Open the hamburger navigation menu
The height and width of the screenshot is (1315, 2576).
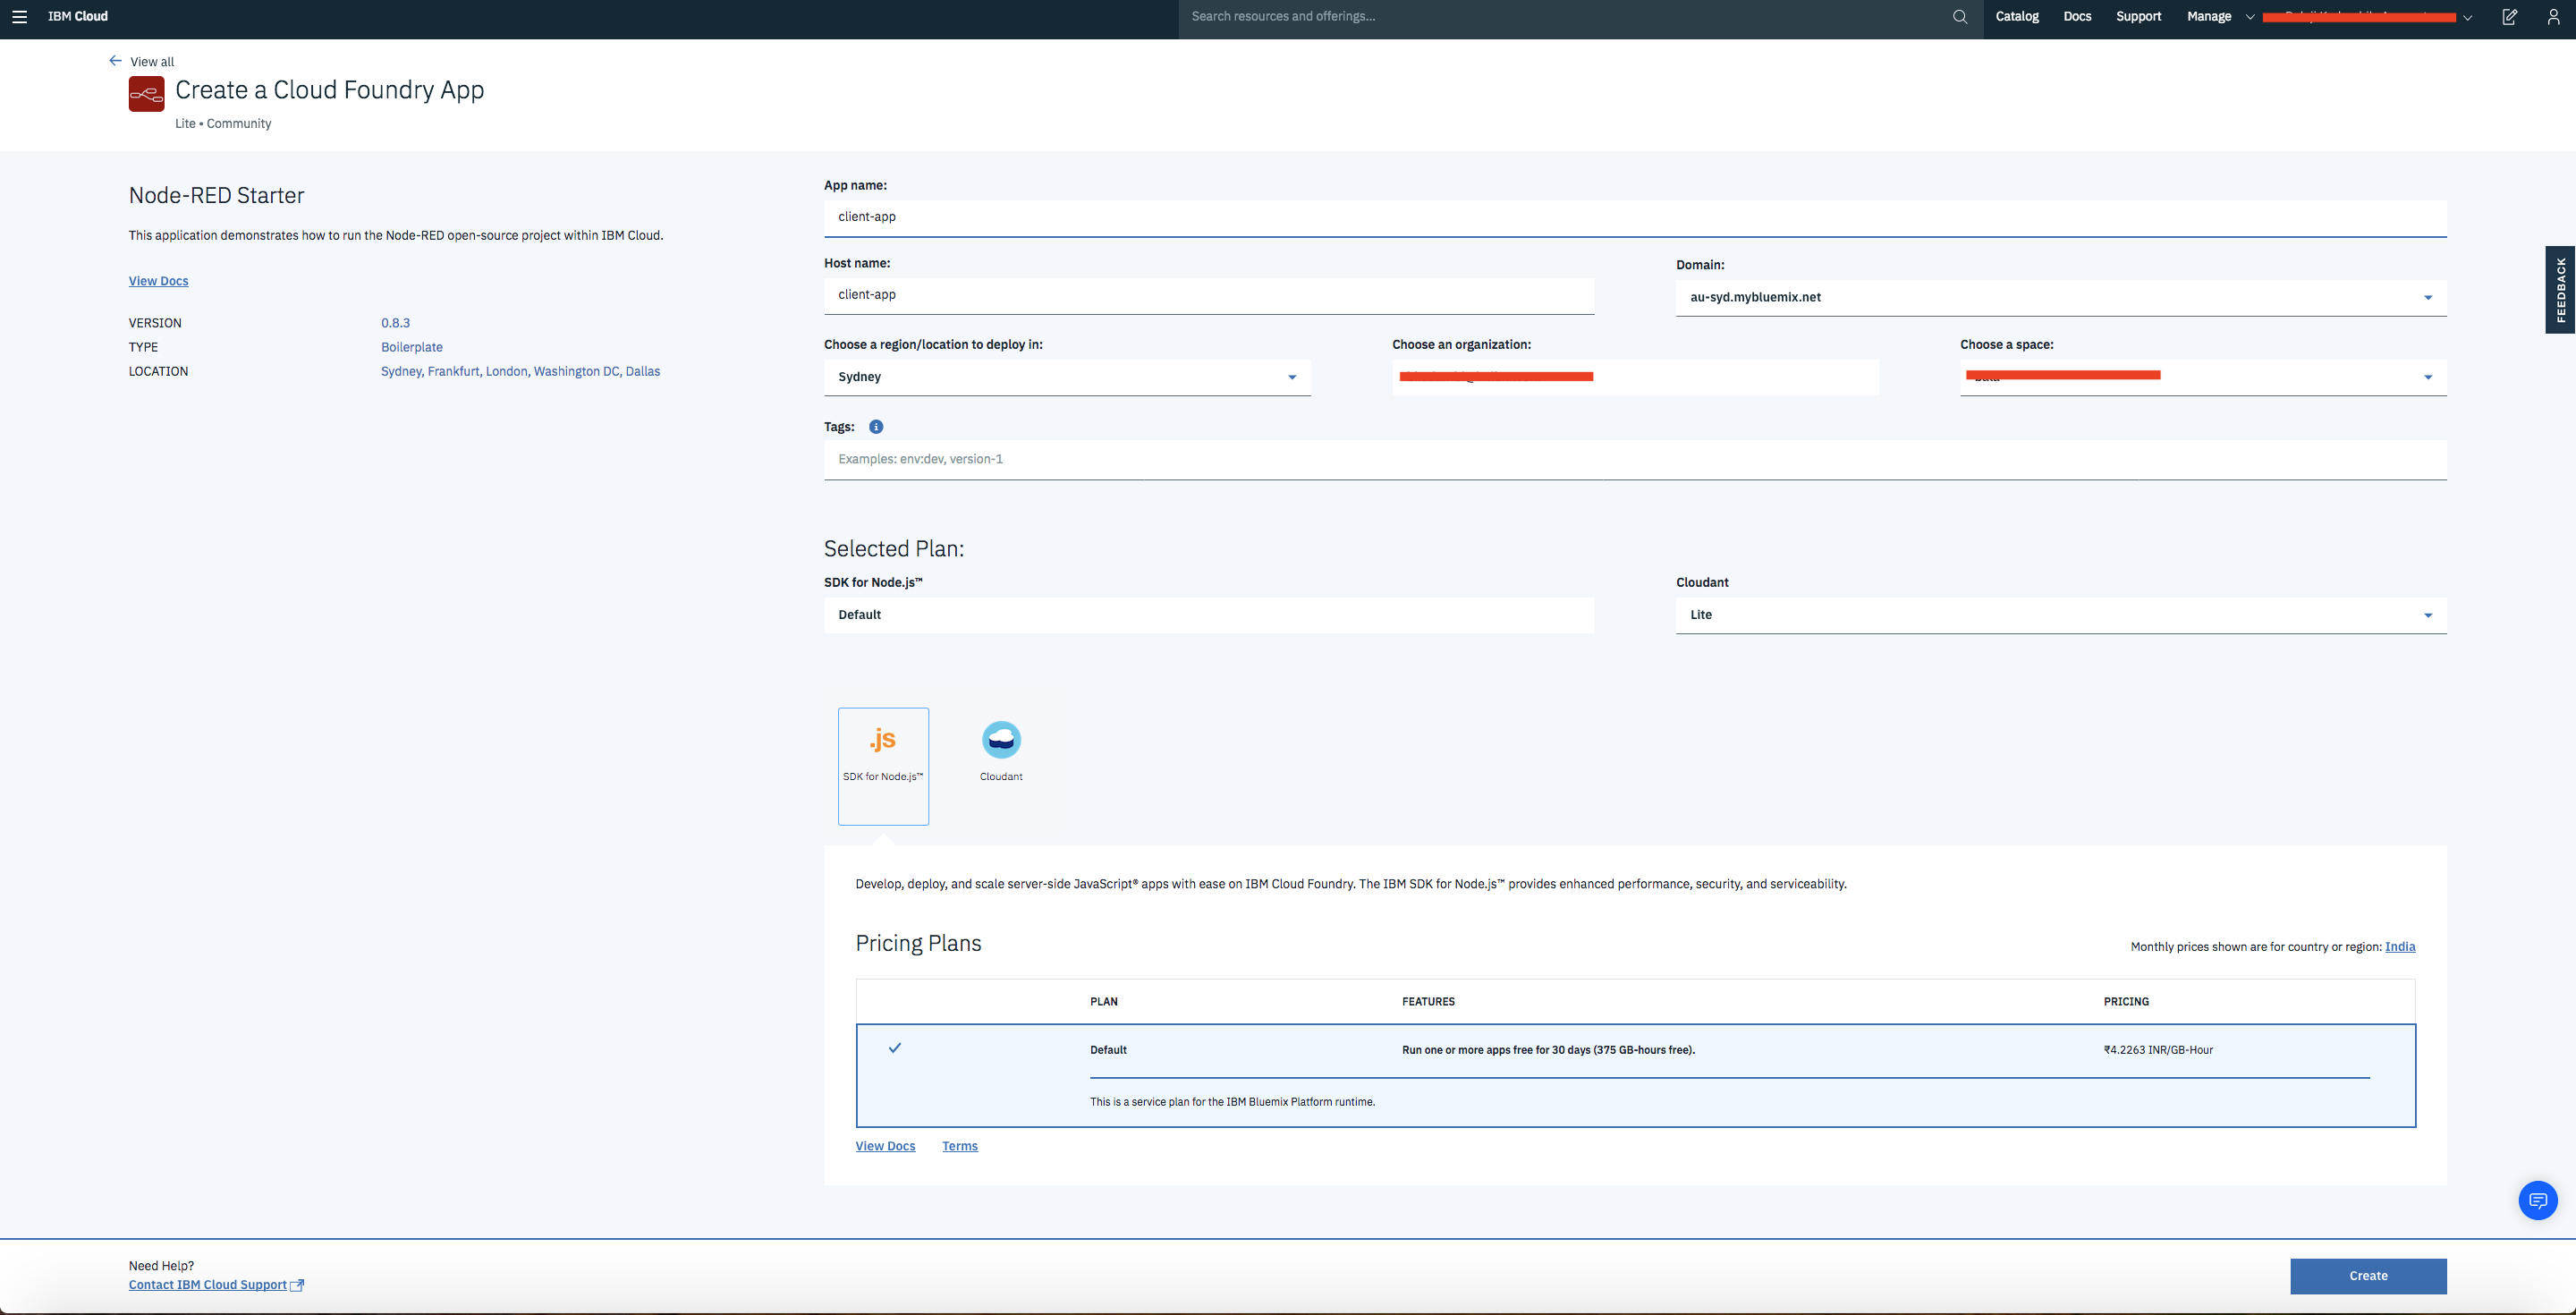(19, 17)
